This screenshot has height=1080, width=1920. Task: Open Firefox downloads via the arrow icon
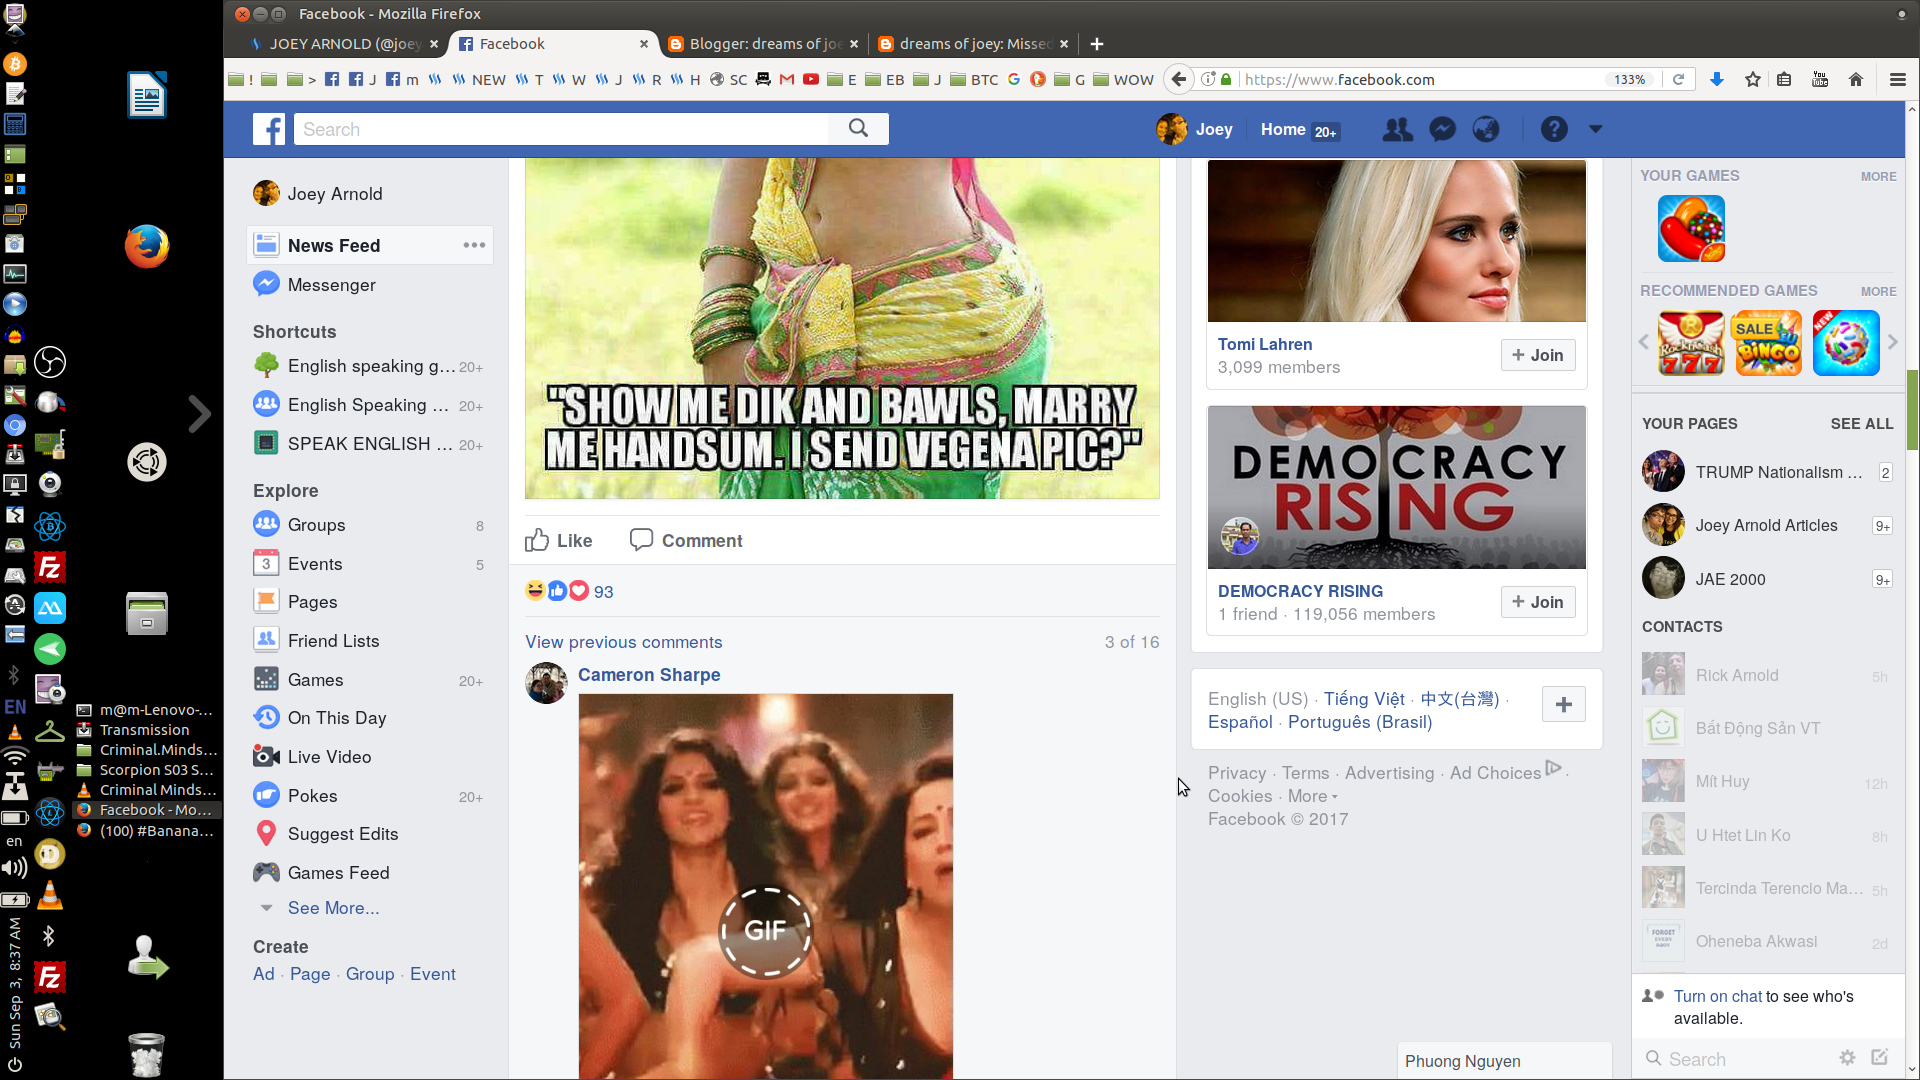coord(1717,79)
